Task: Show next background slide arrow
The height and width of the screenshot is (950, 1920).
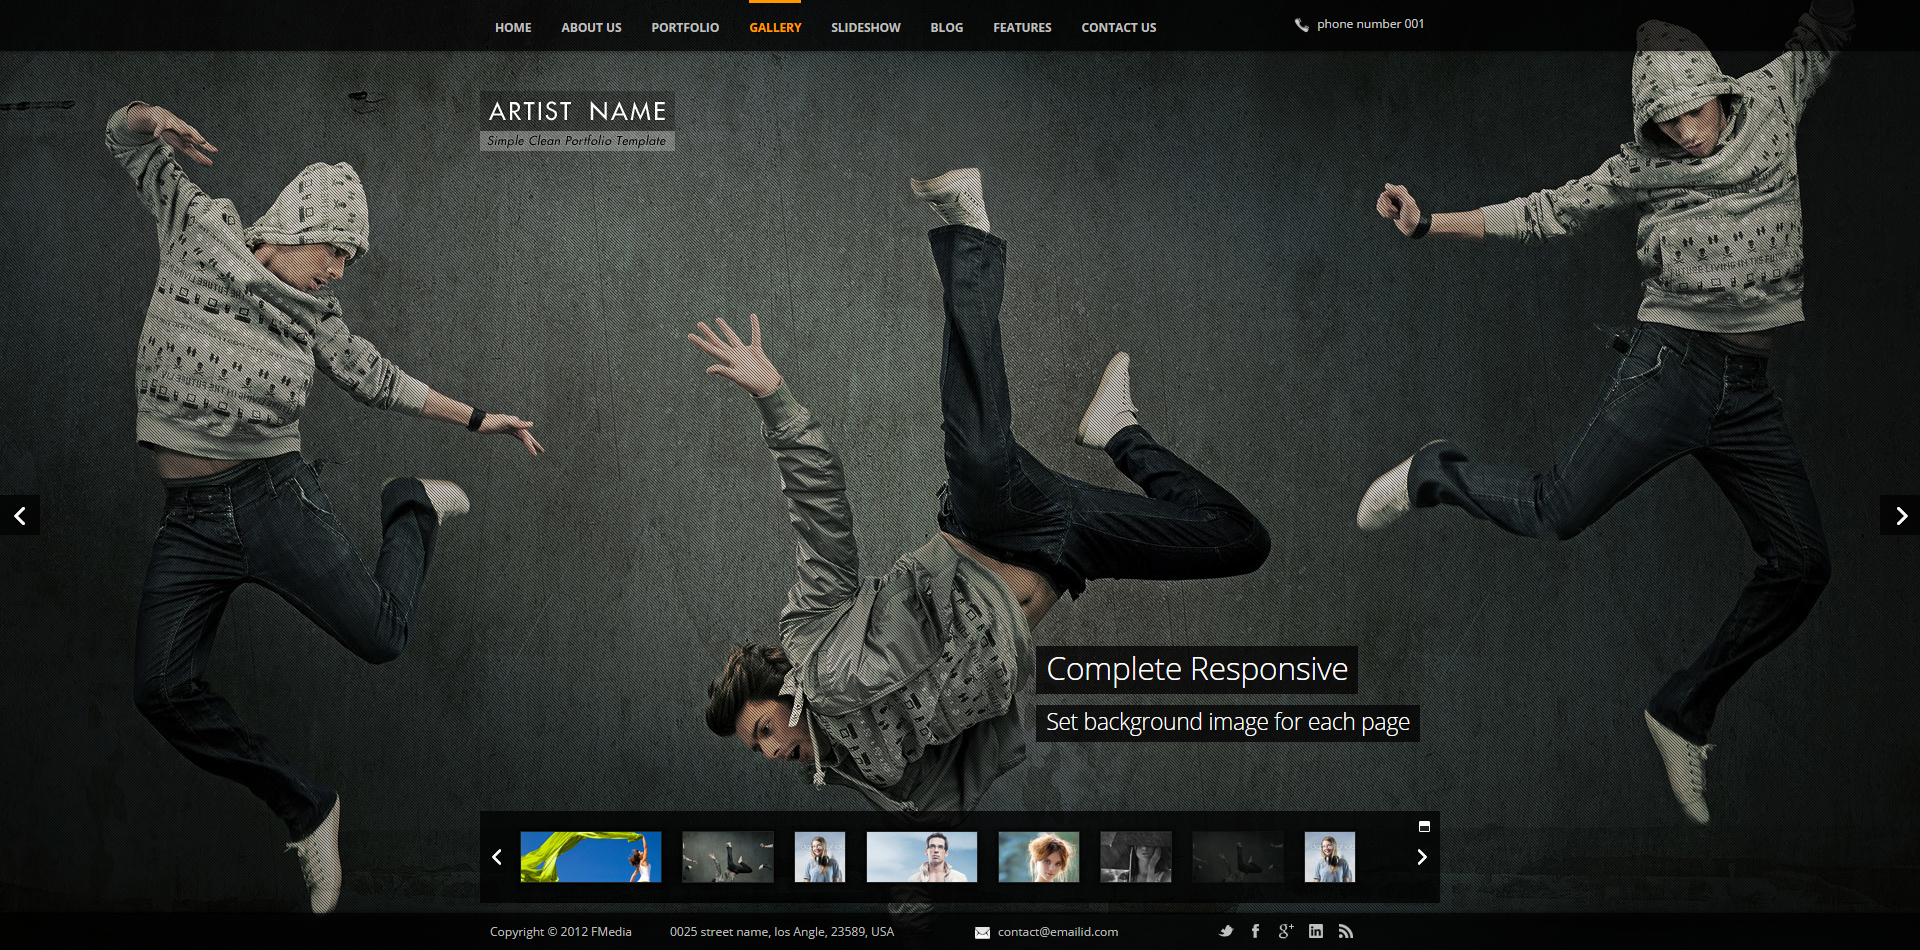Action: [x=1900, y=515]
